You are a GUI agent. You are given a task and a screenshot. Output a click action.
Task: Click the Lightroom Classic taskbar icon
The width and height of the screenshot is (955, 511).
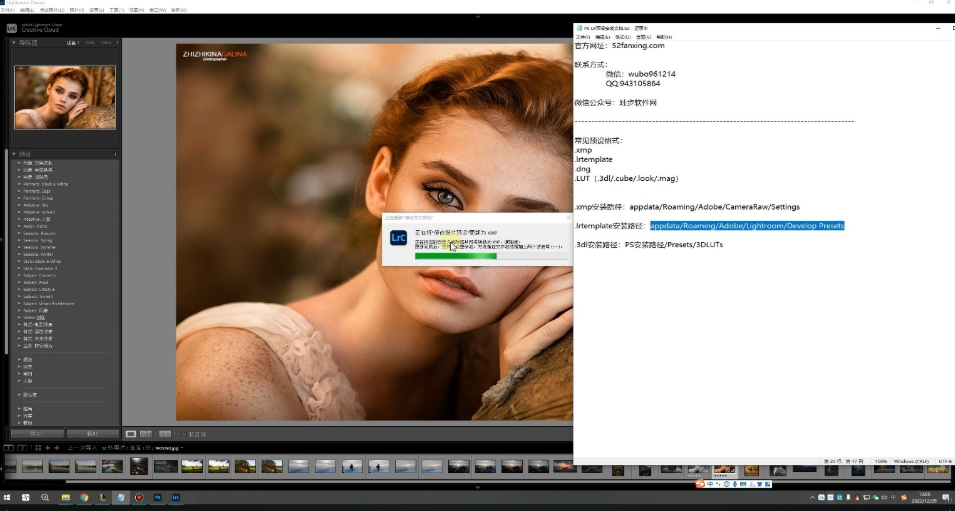(x=176, y=497)
